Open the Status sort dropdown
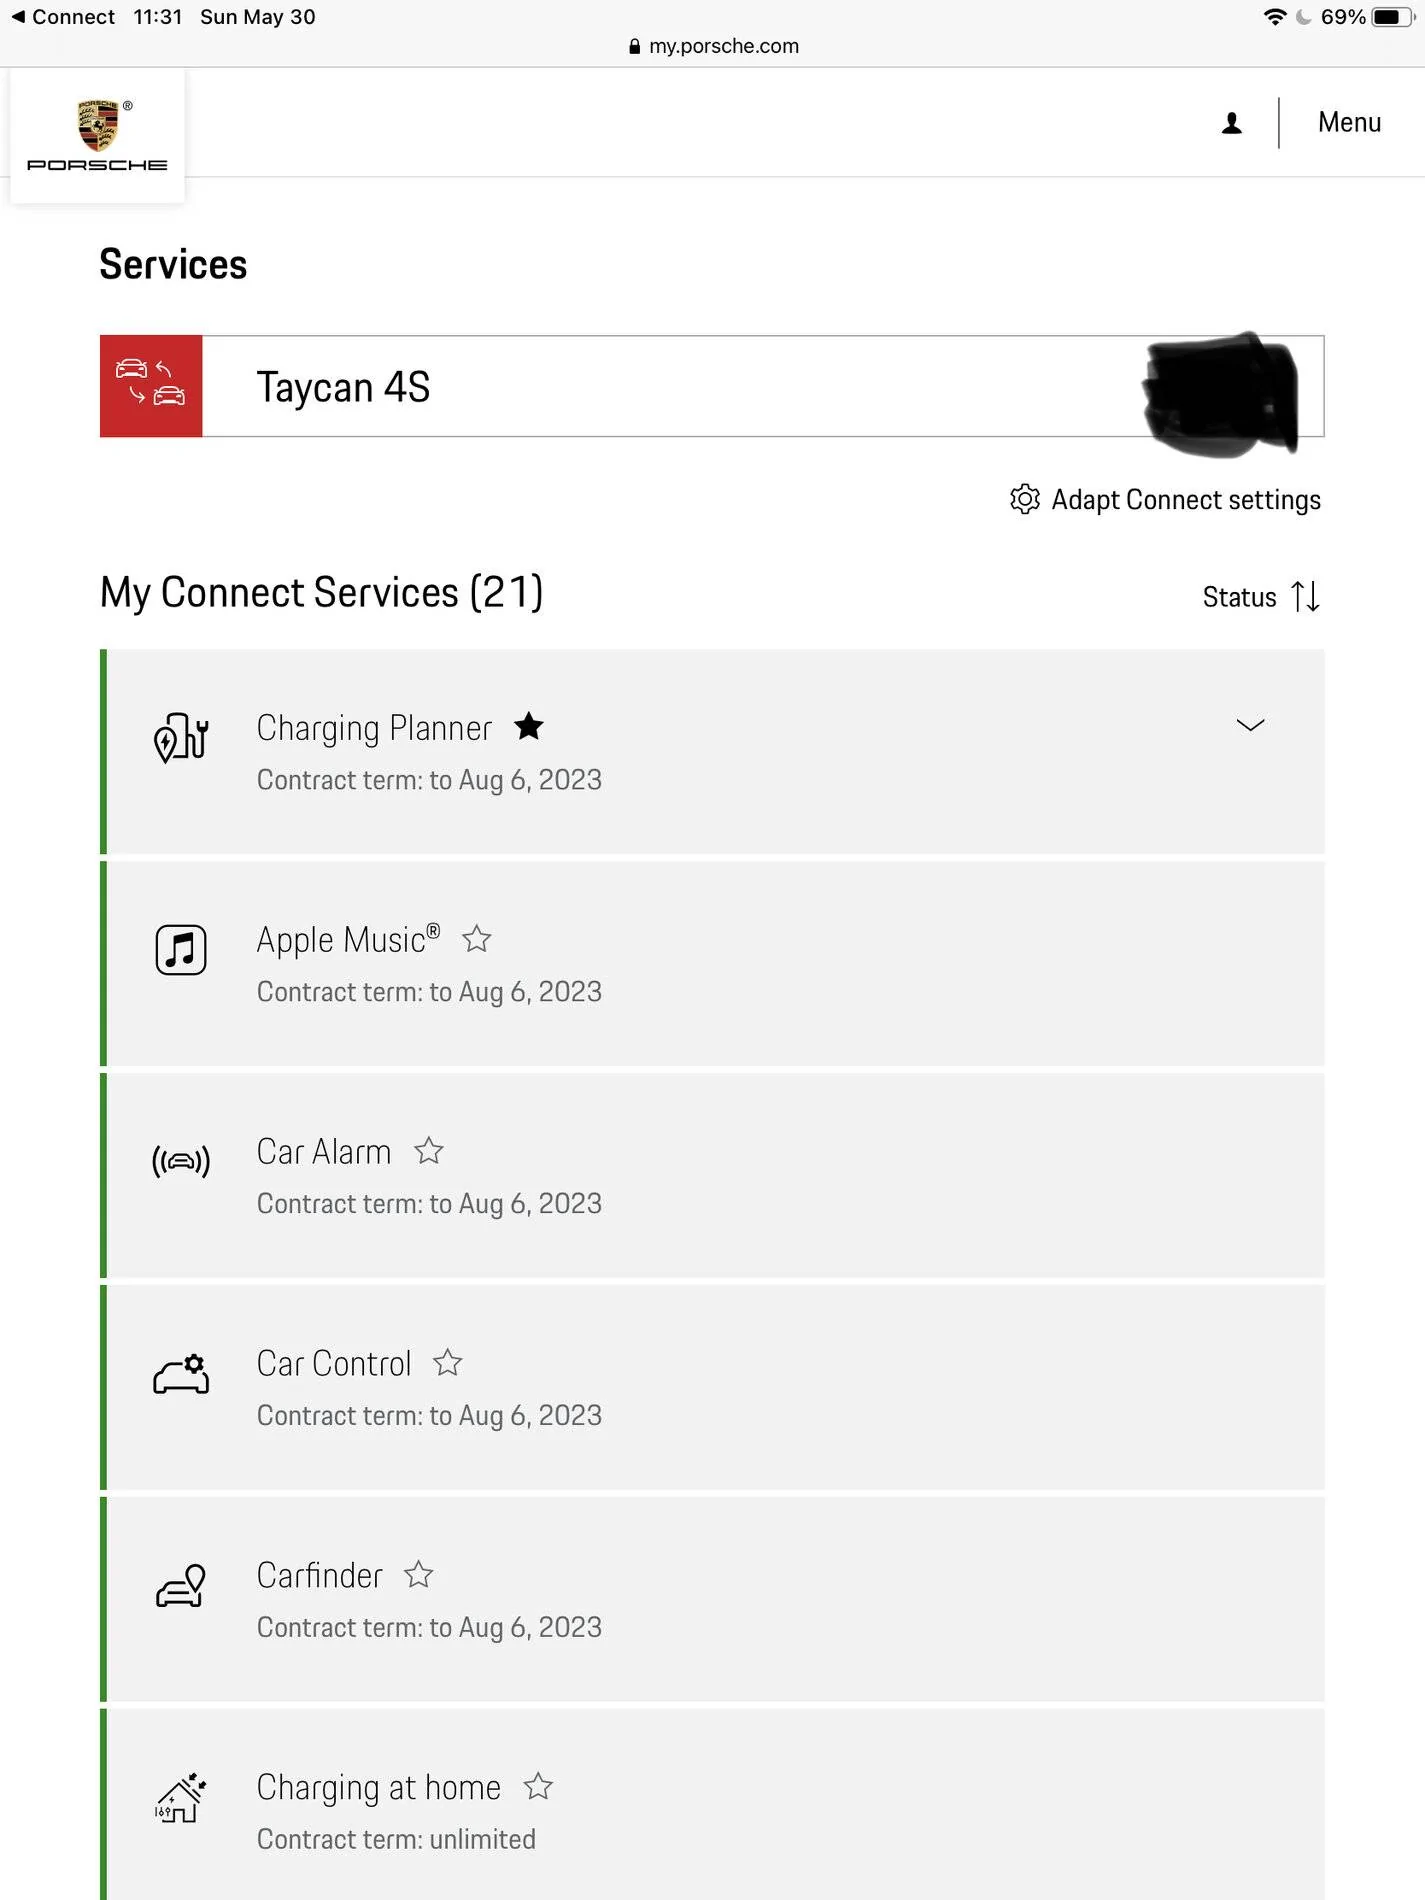 [x=1240, y=597]
